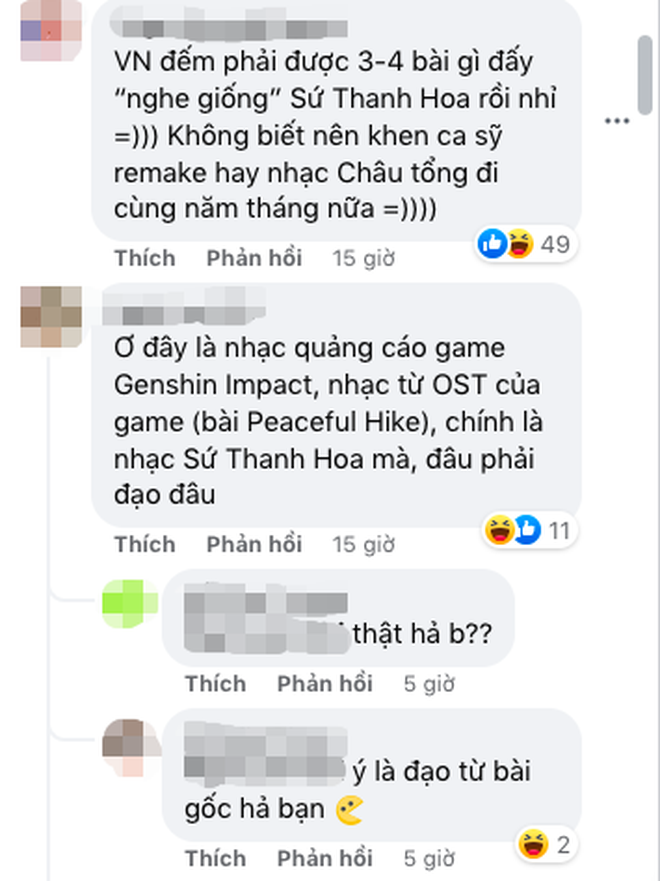Click avatar of the last reply author
660x881 pixels.
(x=131, y=748)
